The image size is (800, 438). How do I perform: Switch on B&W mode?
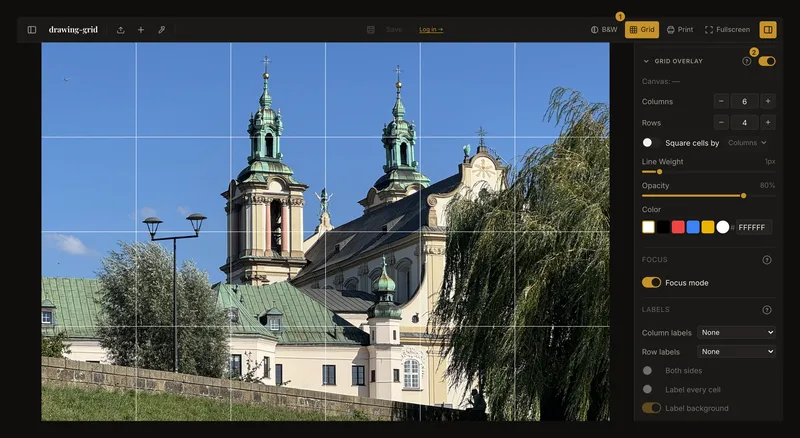pyautogui.click(x=604, y=30)
